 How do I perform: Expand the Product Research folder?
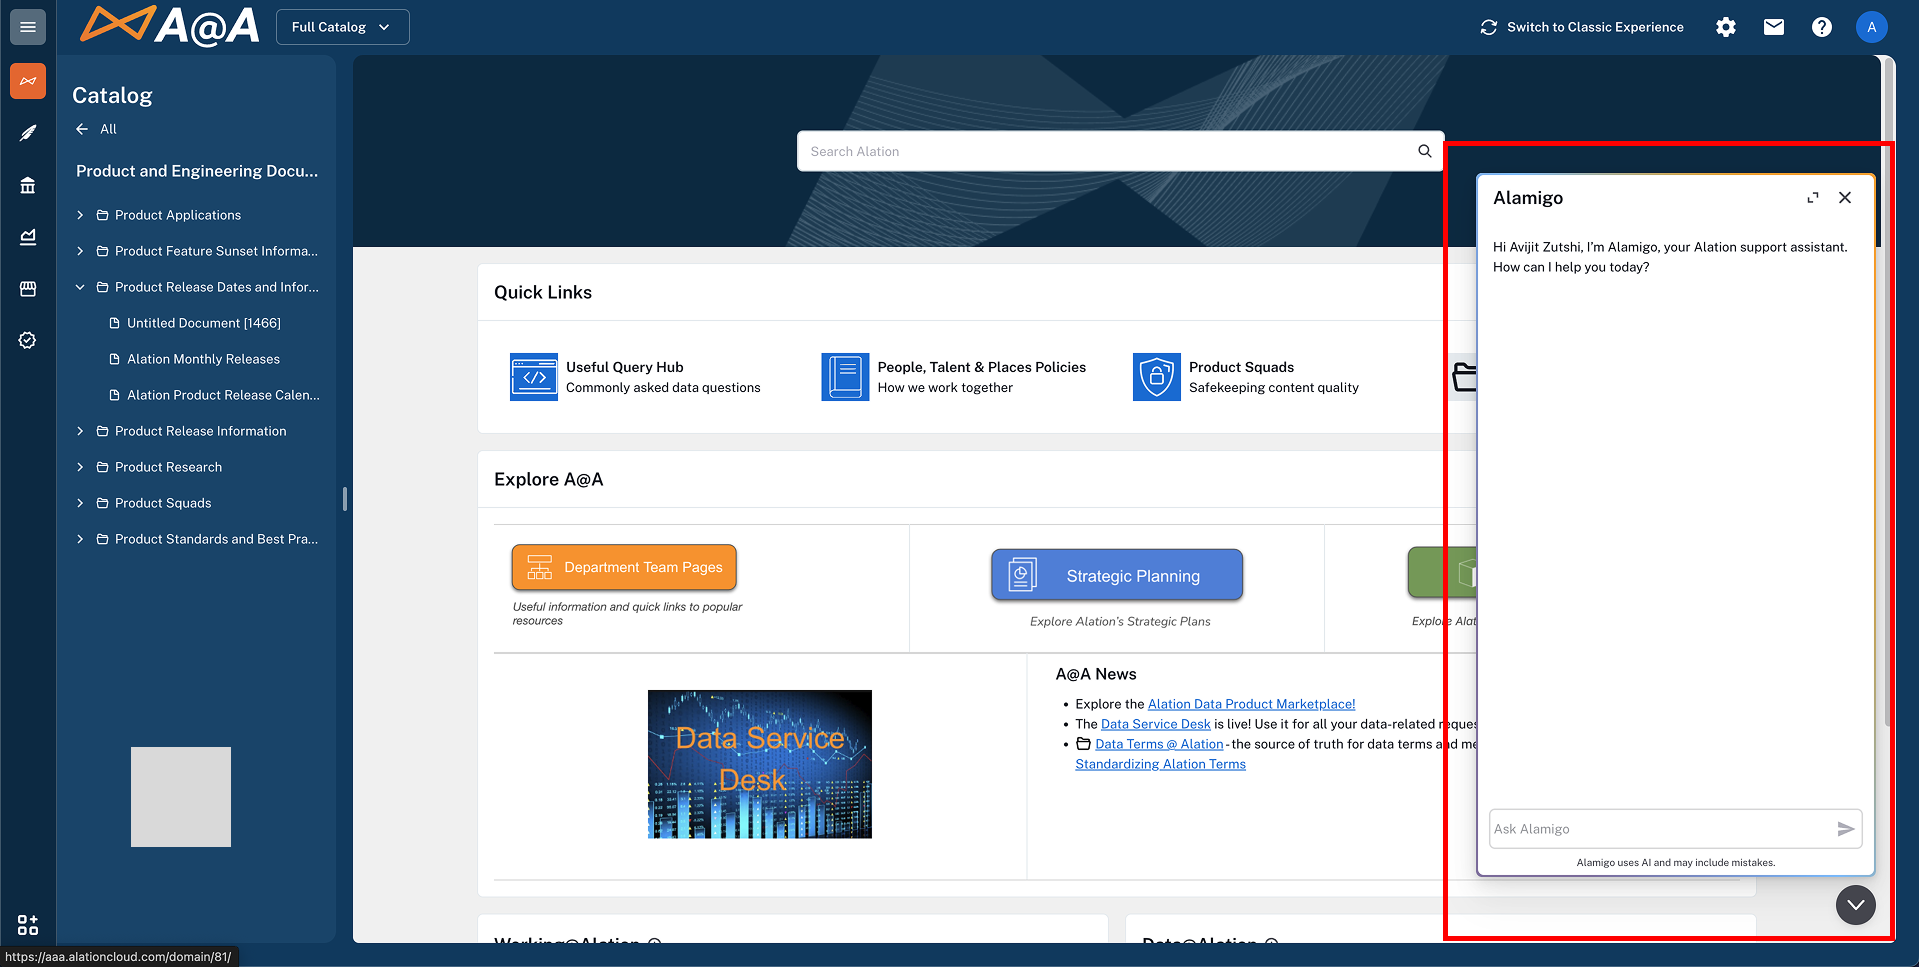80,467
